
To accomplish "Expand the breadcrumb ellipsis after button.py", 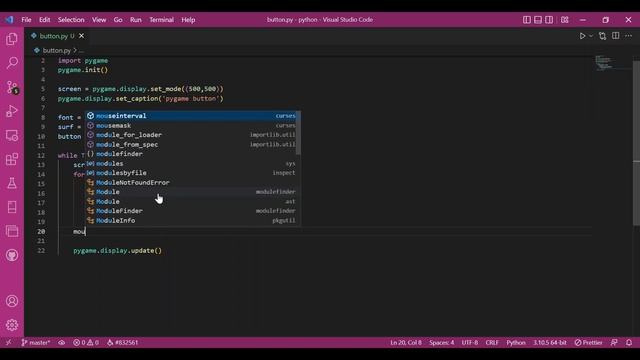I will point(81,51).
